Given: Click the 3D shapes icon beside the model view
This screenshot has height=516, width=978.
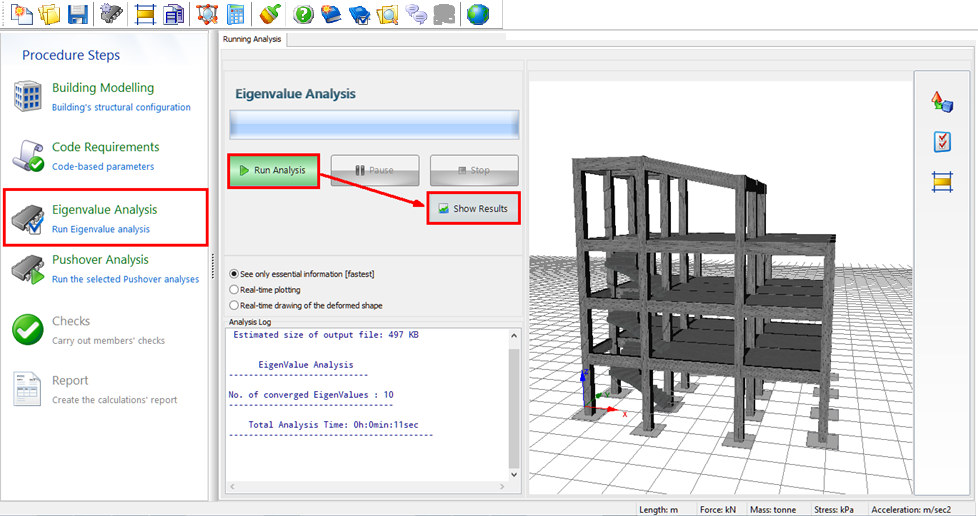Looking at the screenshot, I should tap(942, 101).
